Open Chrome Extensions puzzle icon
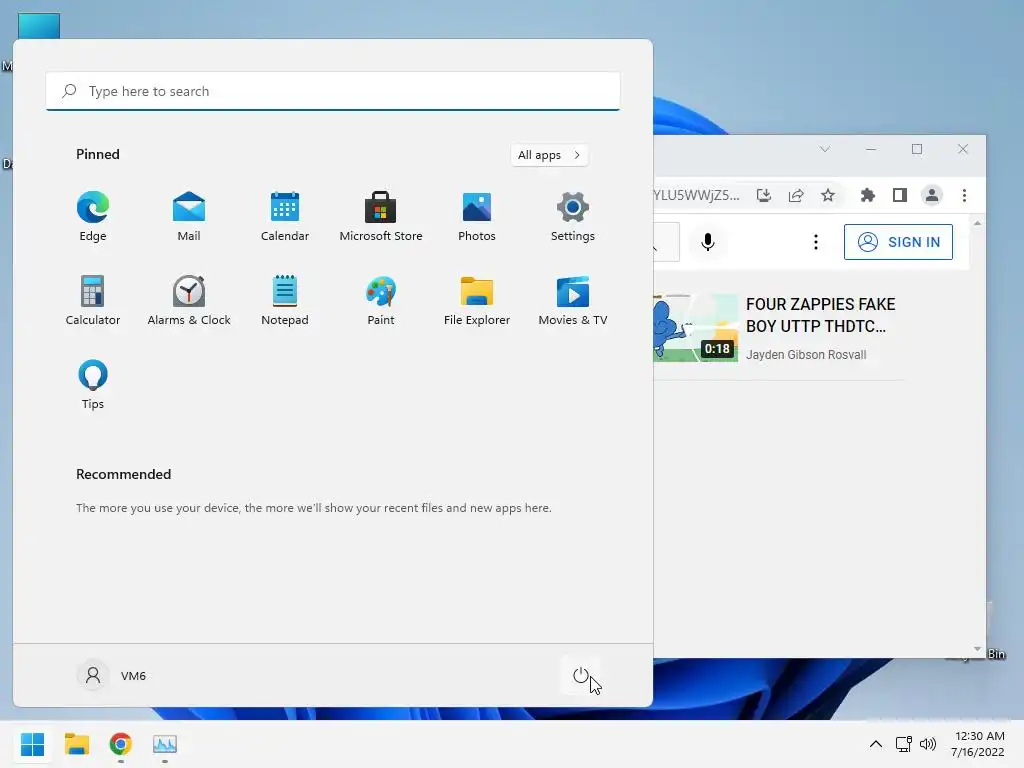This screenshot has width=1024, height=768. coord(867,195)
